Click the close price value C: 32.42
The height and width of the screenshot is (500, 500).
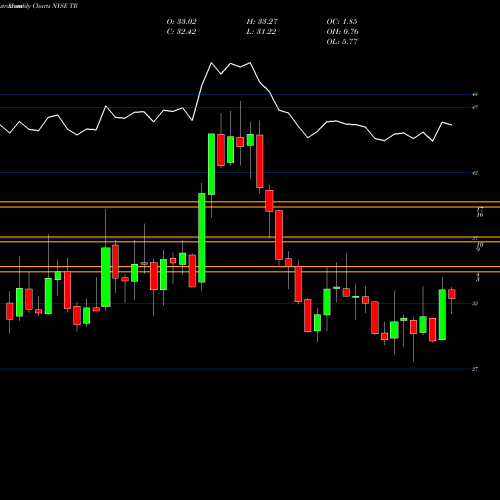(x=181, y=32)
